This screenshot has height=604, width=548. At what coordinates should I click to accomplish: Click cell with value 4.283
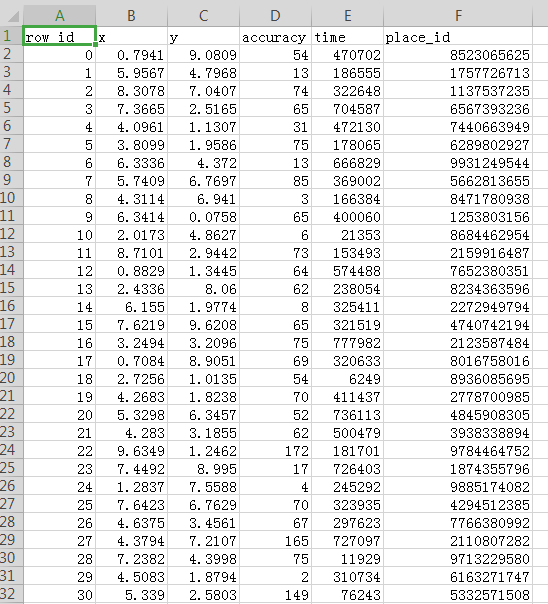coord(131,433)
